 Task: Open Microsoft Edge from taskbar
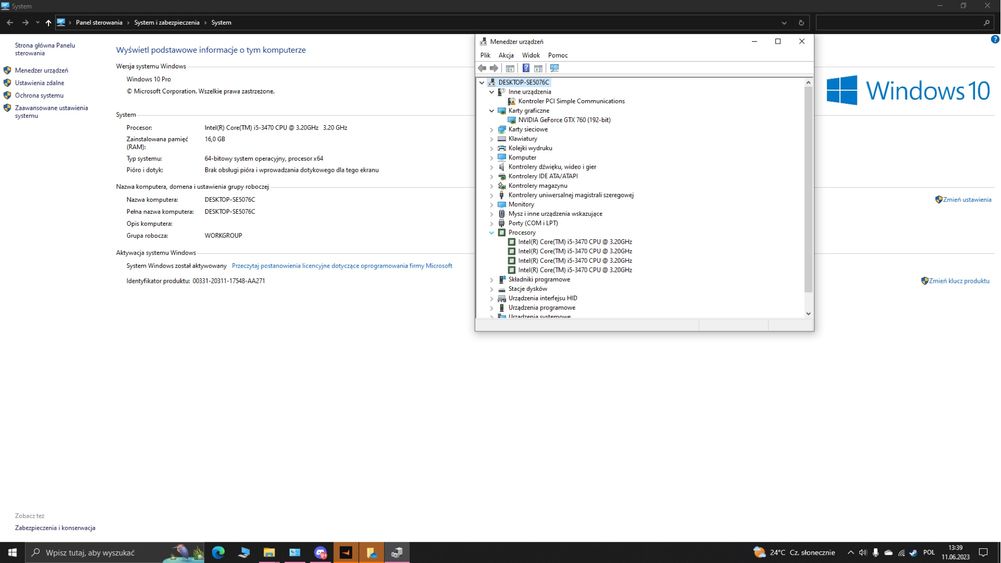(x=218, y=552)
